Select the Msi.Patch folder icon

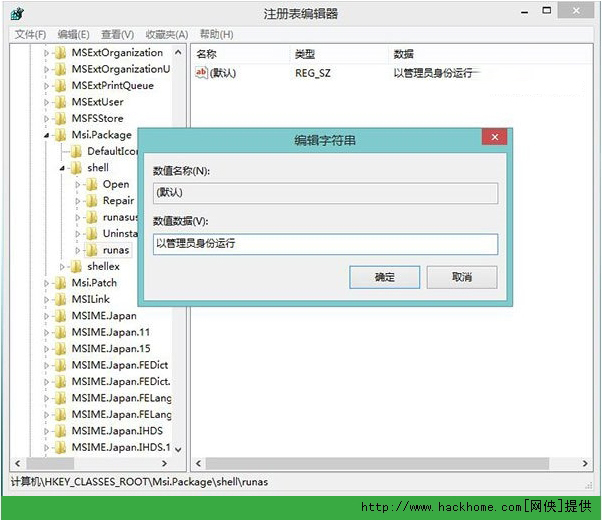coord(60,283)
